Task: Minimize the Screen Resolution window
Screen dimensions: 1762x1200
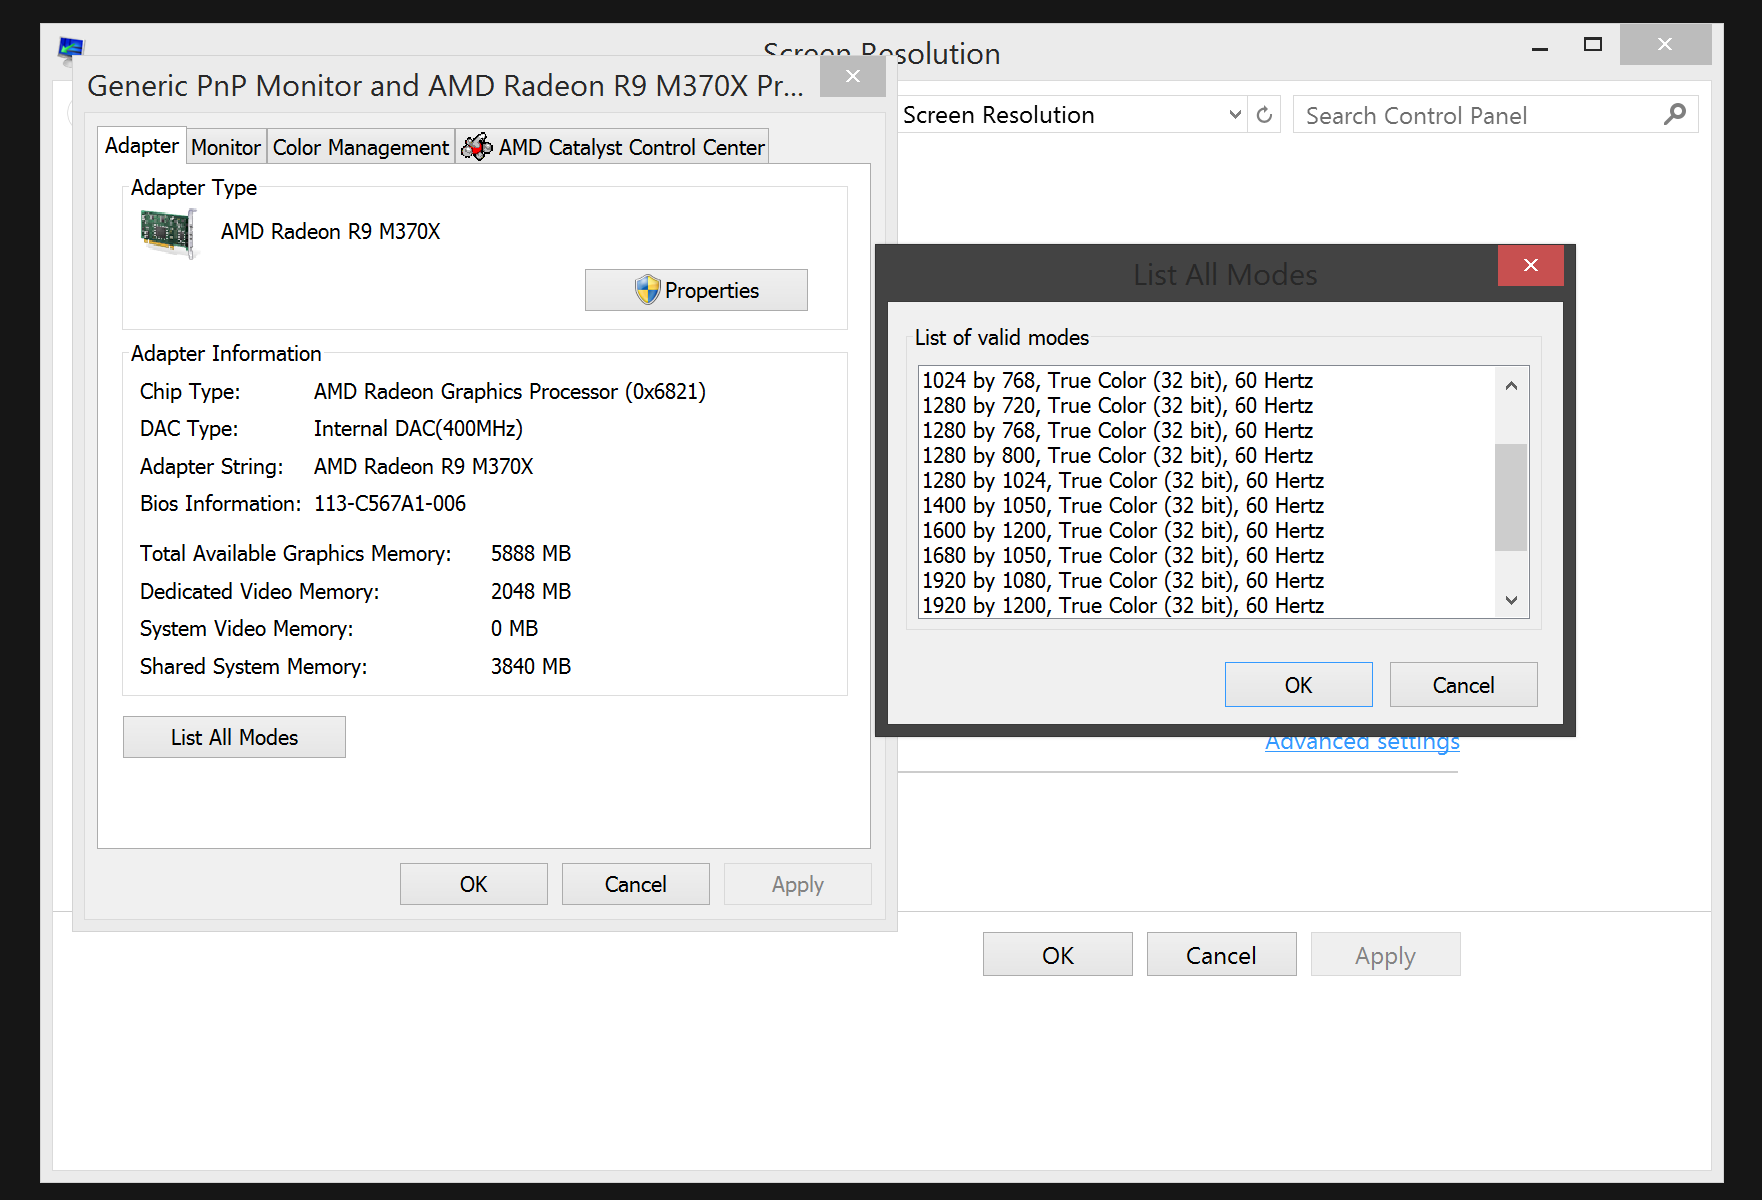Action: point(1540,47)
